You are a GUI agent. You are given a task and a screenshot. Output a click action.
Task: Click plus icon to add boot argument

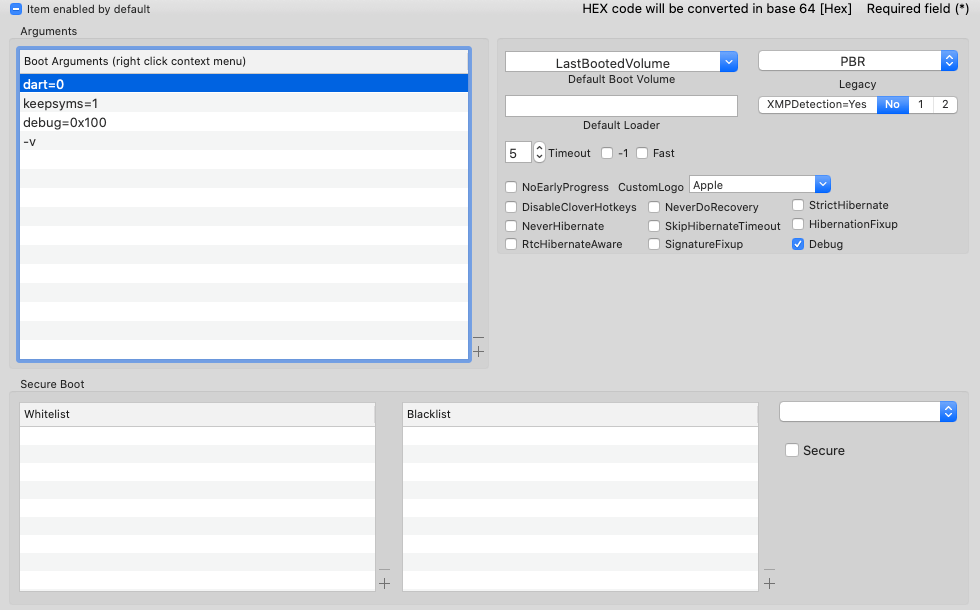tap(478, 352)
